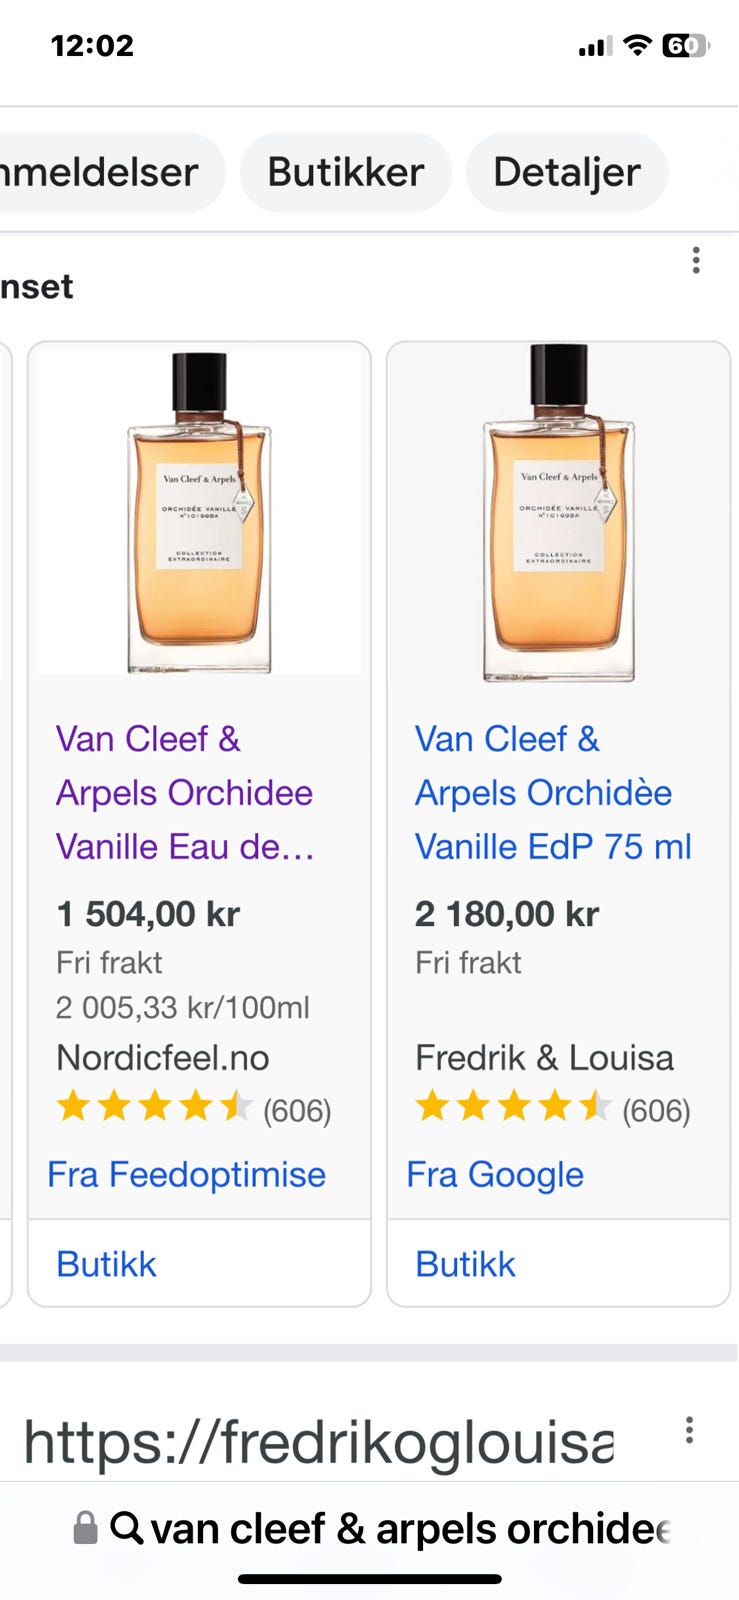
Task: Tap the battery indicator in status bar
Action: coord(685,45)
